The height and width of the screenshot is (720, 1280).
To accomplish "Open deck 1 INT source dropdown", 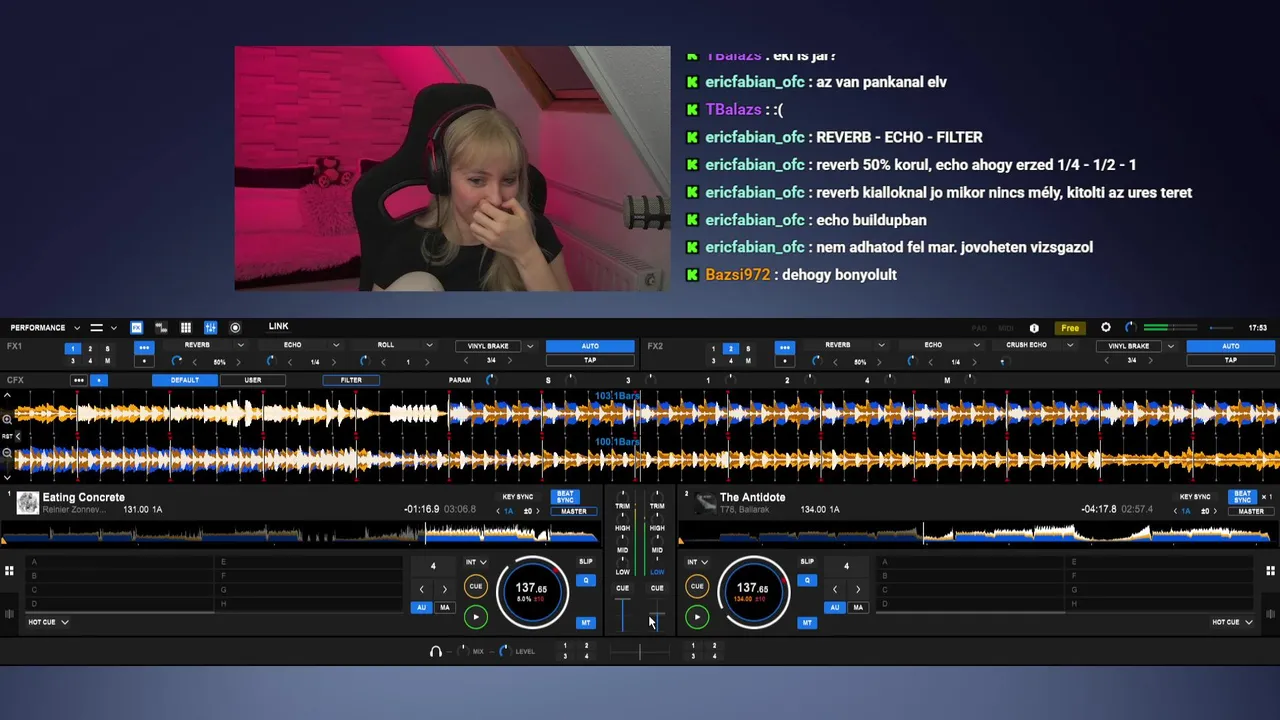I will pyautogui.click(x=476, y=562).
